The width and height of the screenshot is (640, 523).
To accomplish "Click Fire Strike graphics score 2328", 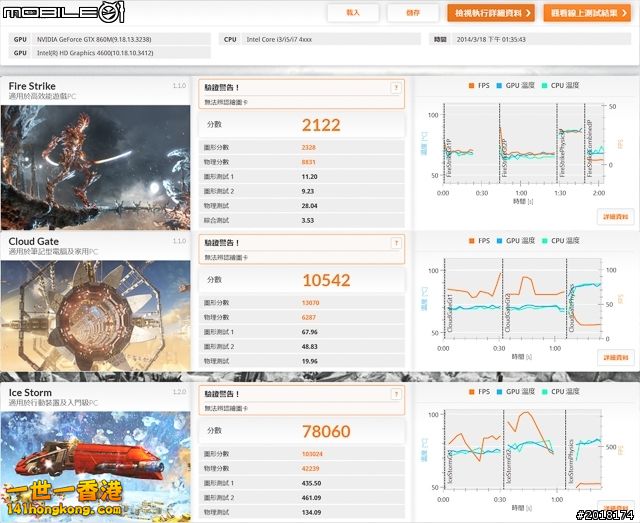I will (309, 147).
